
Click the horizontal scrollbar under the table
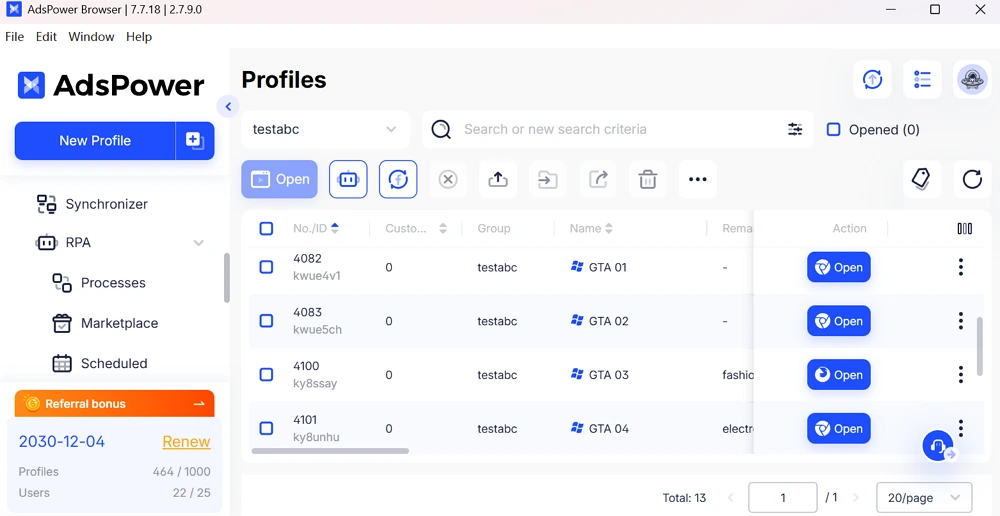click(x=330, y=451)
